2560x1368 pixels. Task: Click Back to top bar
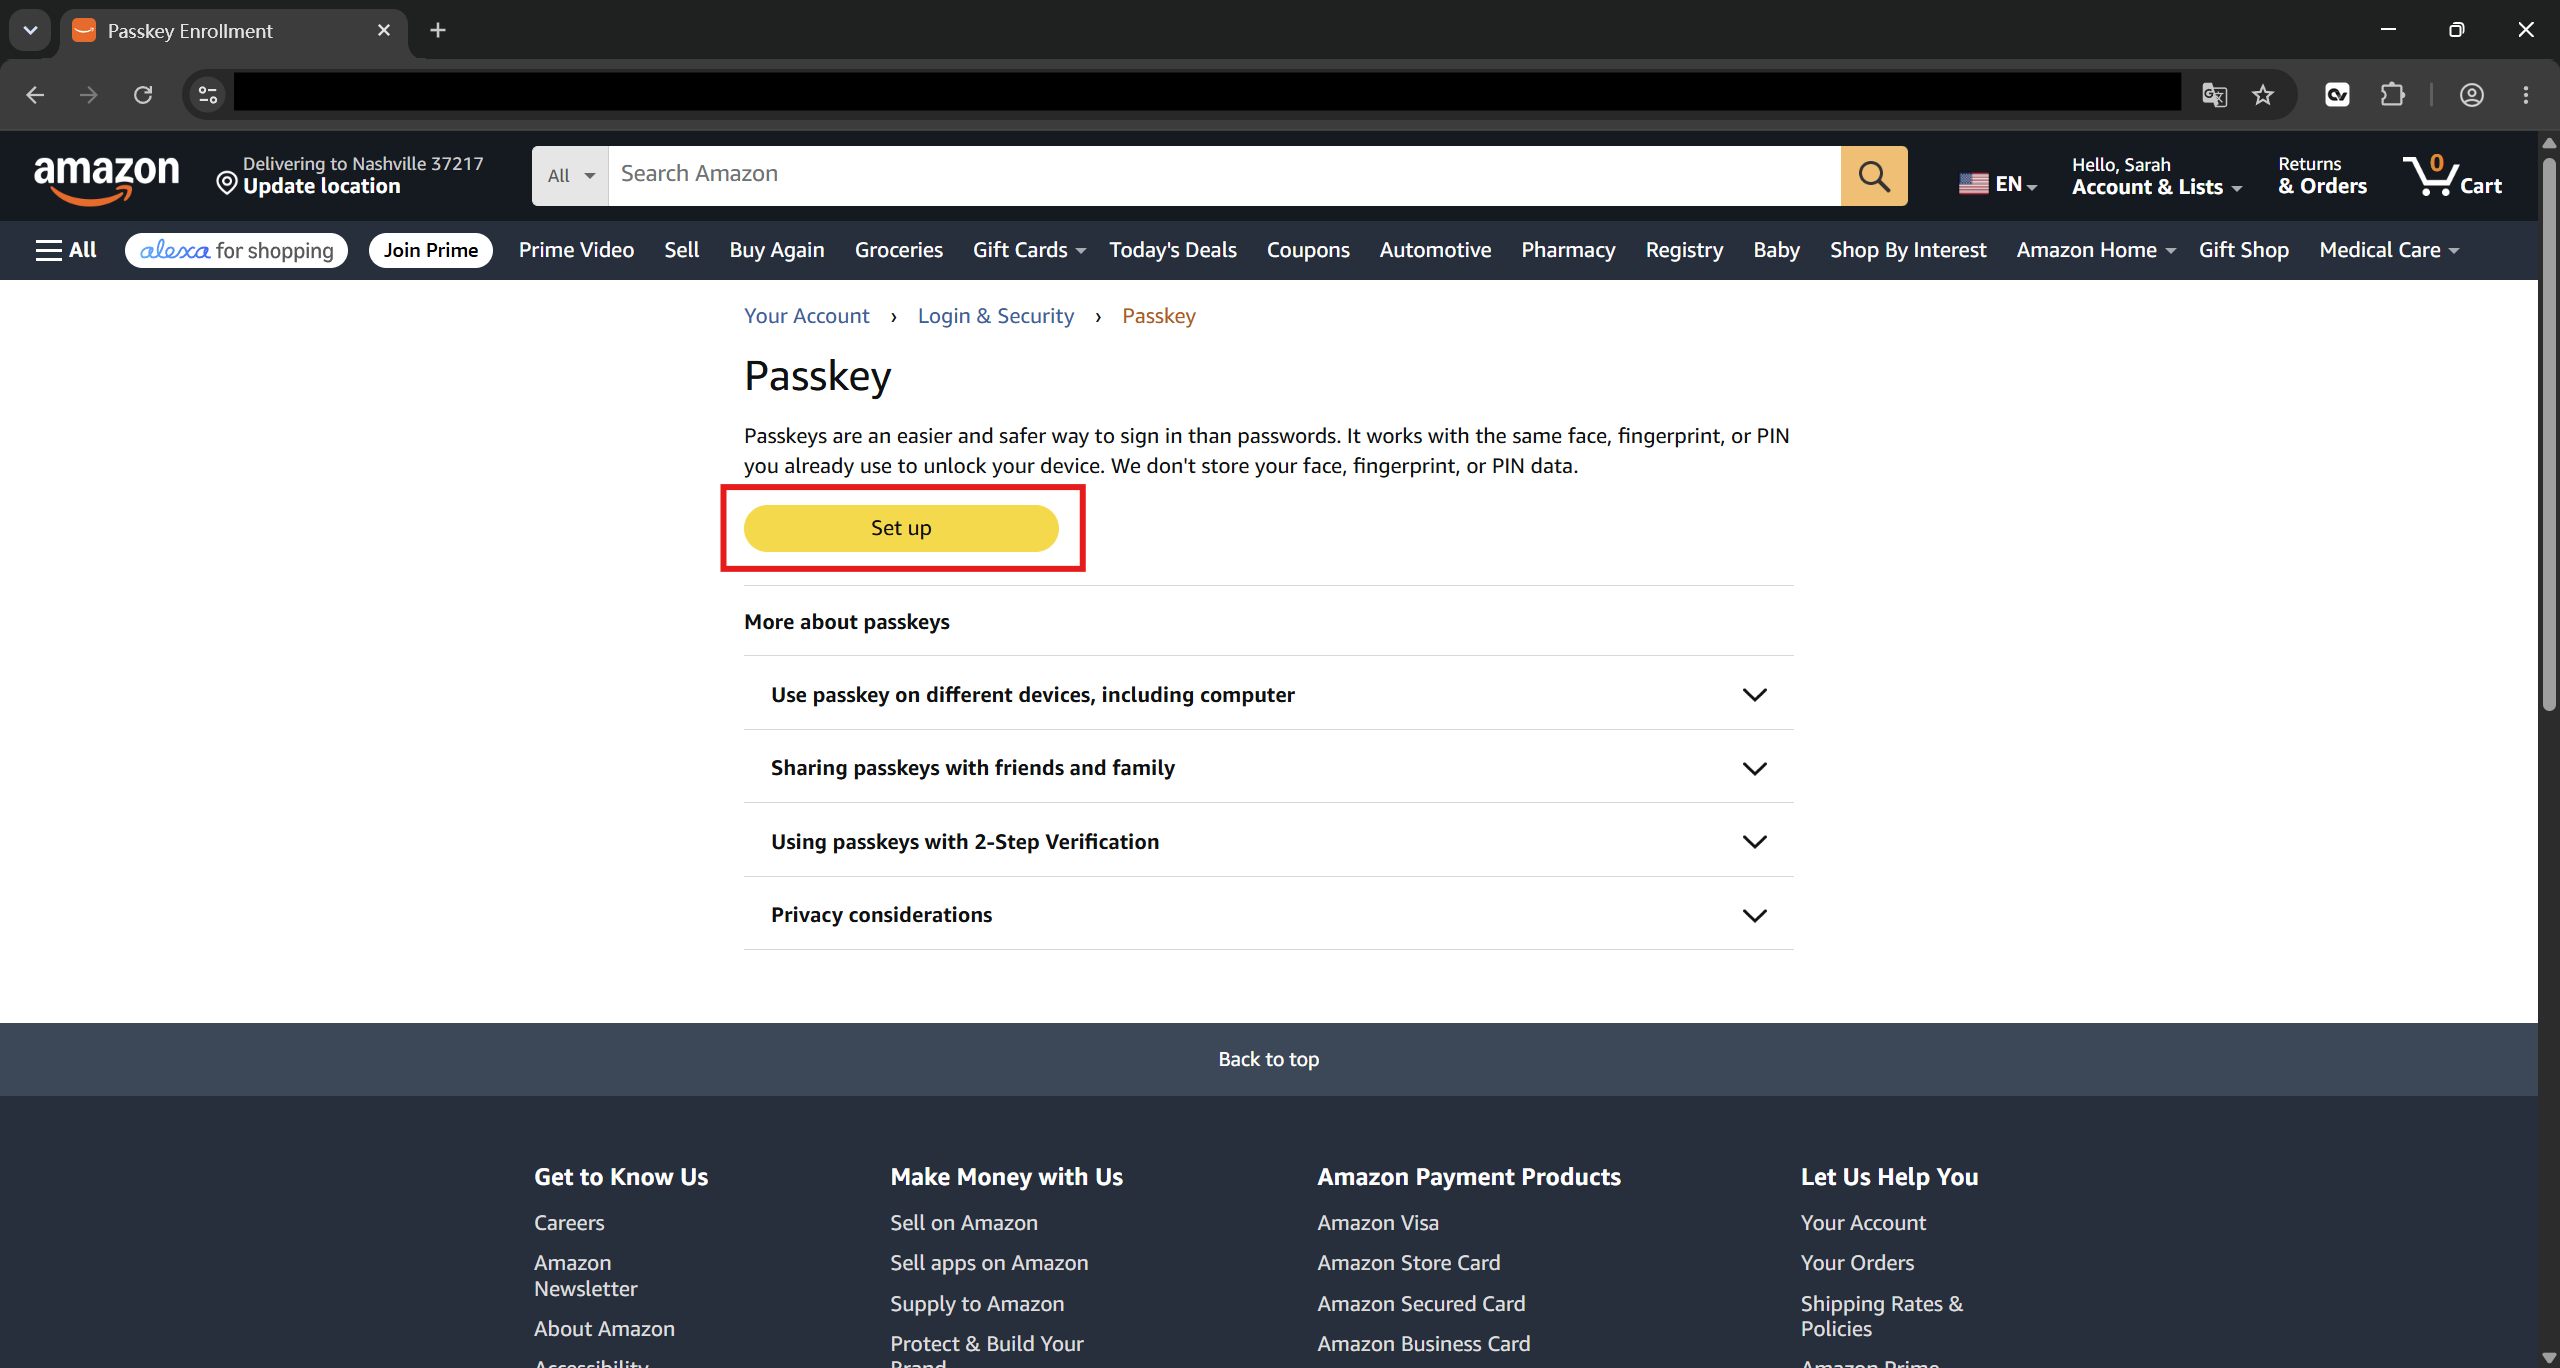pyautogui.click(x=1268, y=1059)
